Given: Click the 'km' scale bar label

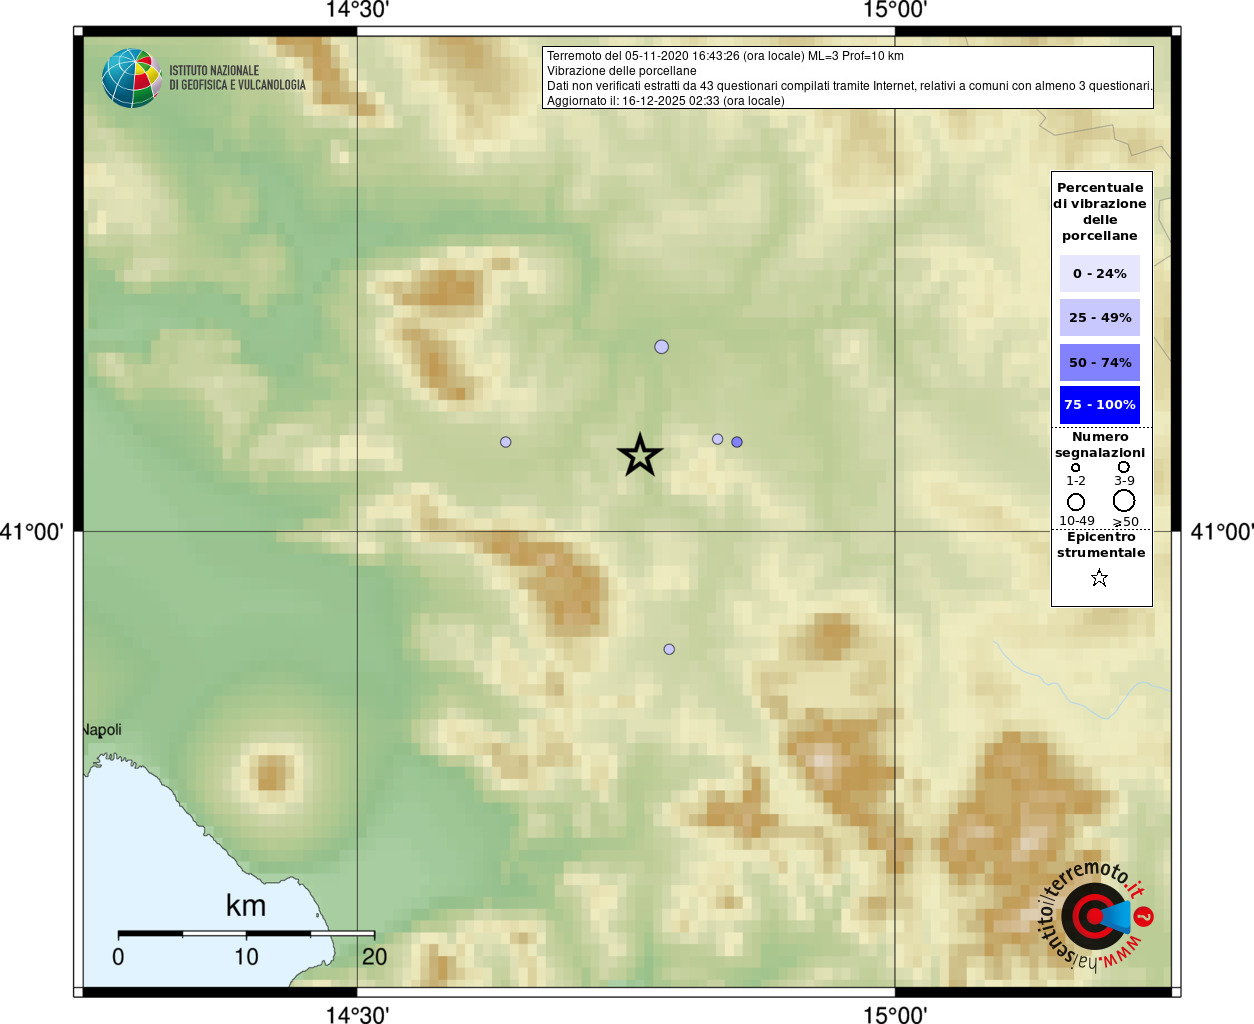Looking at the screenshot, I should coord(246,906).
